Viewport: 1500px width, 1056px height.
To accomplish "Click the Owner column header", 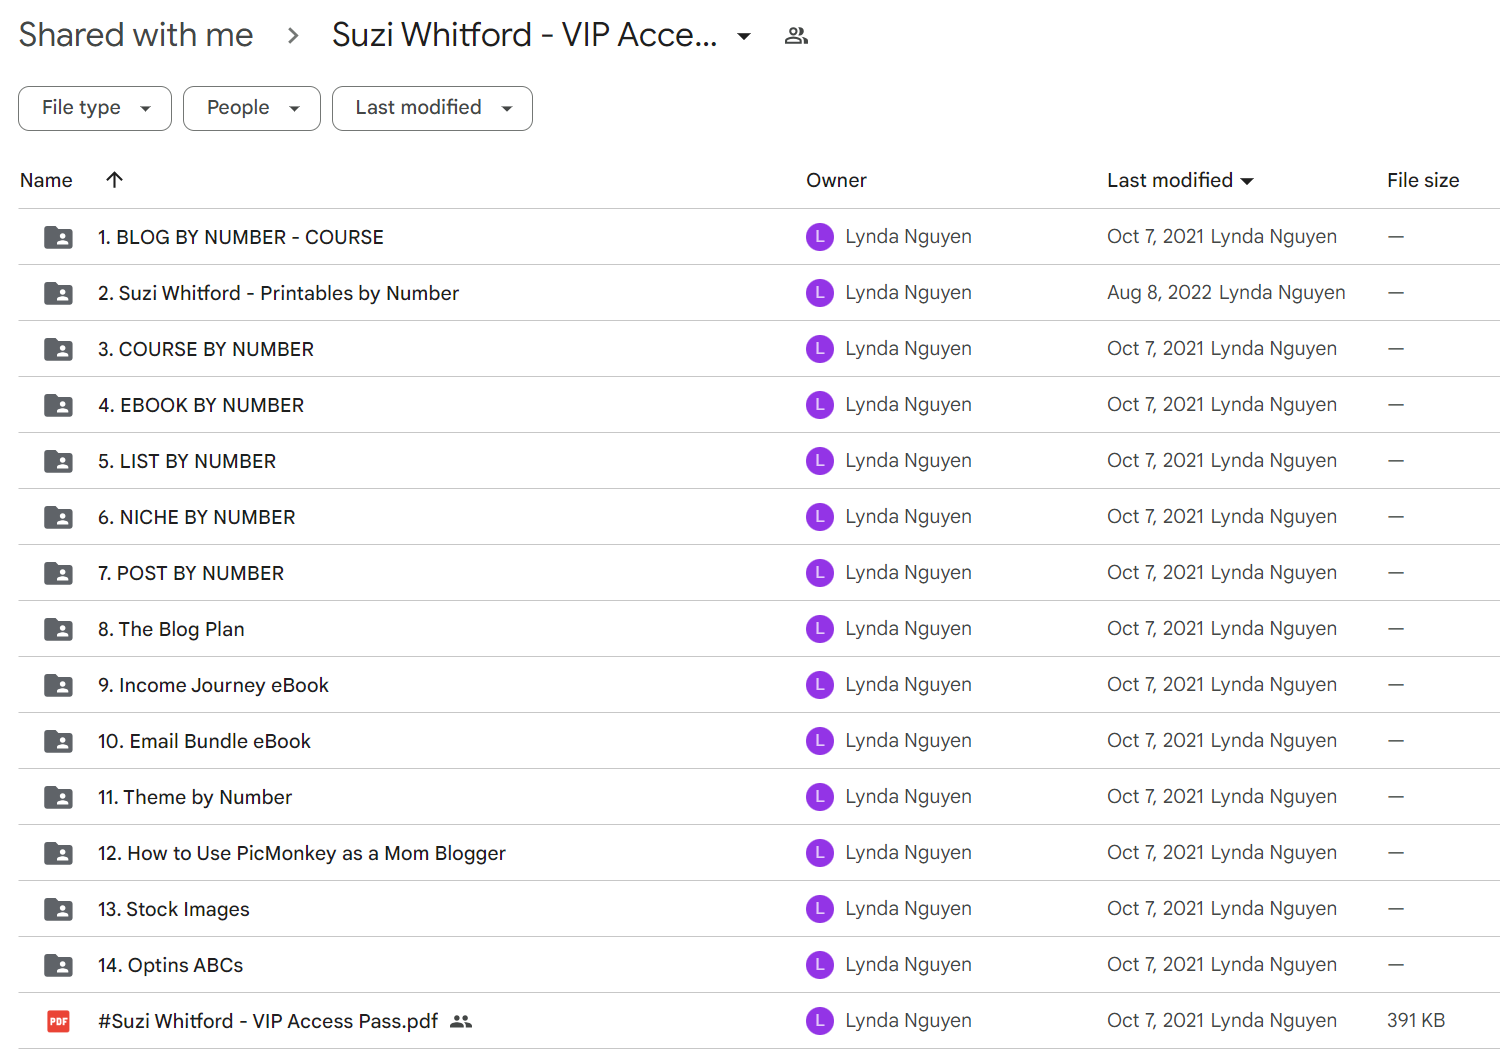I will [836, 181].
